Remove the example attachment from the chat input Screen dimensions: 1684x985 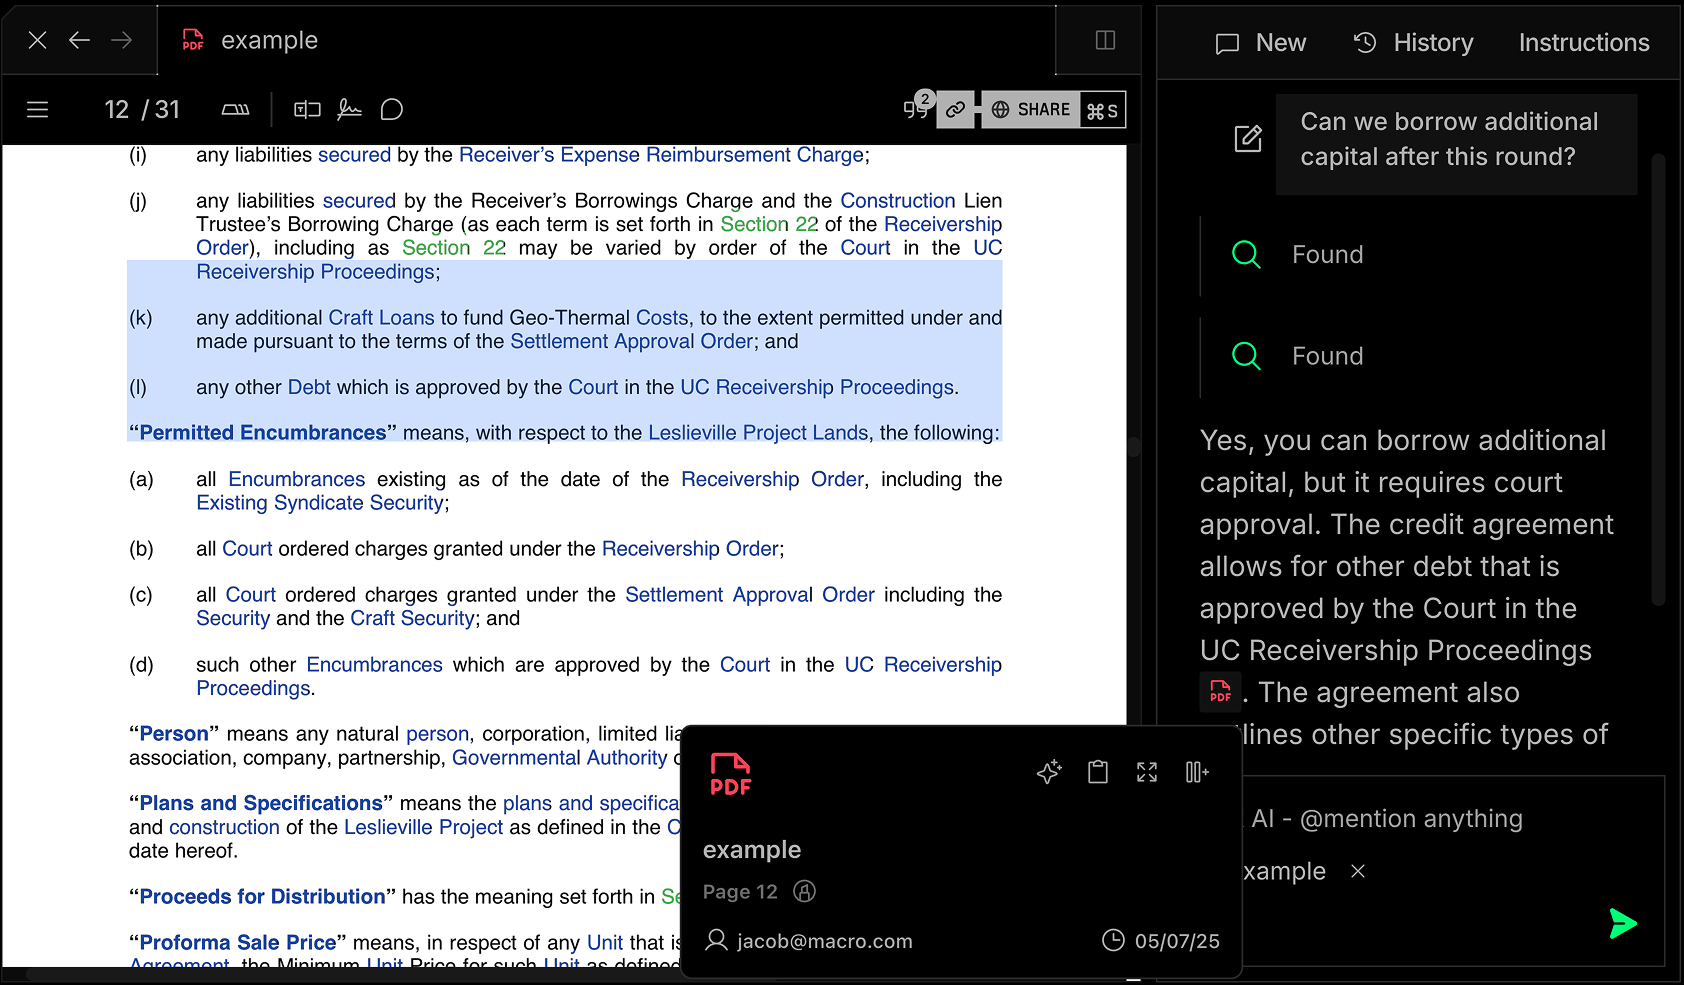coord(1358,871)
